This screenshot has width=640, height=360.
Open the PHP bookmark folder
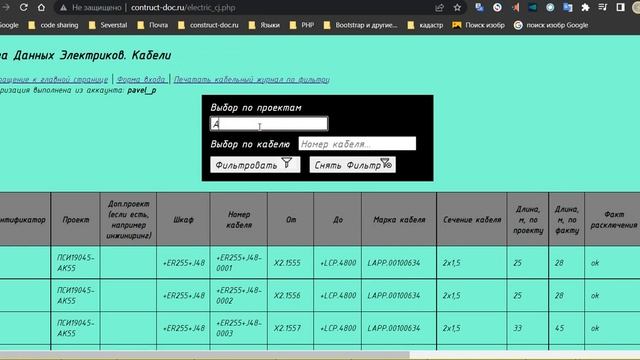point(302,25)
